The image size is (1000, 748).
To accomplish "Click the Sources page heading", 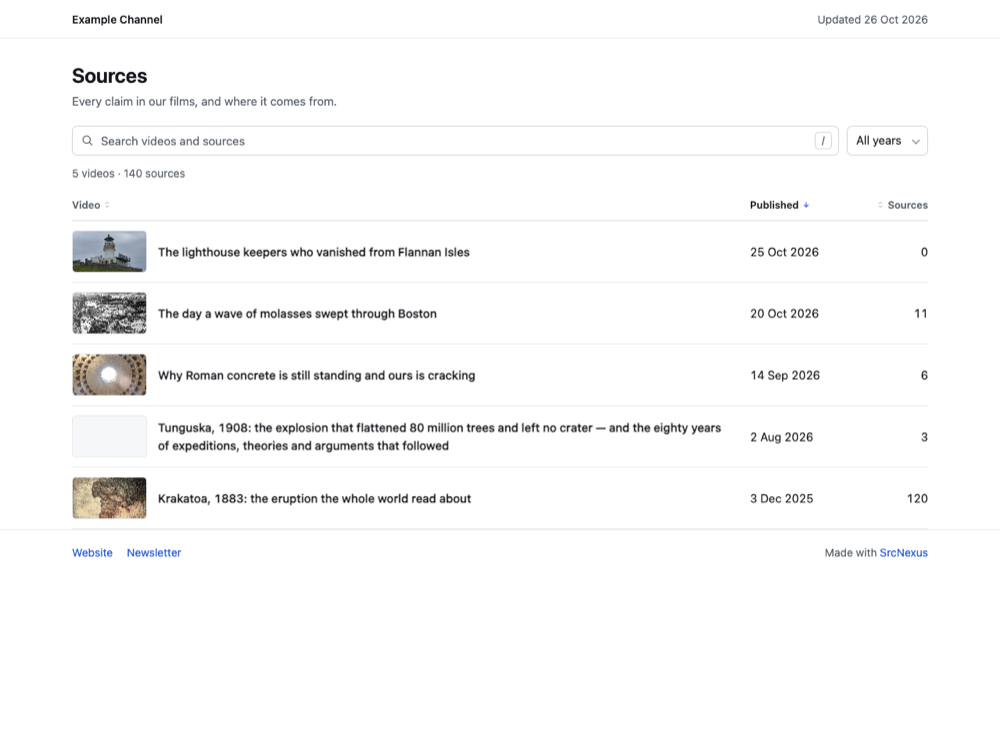I will [x=110, y=76].
